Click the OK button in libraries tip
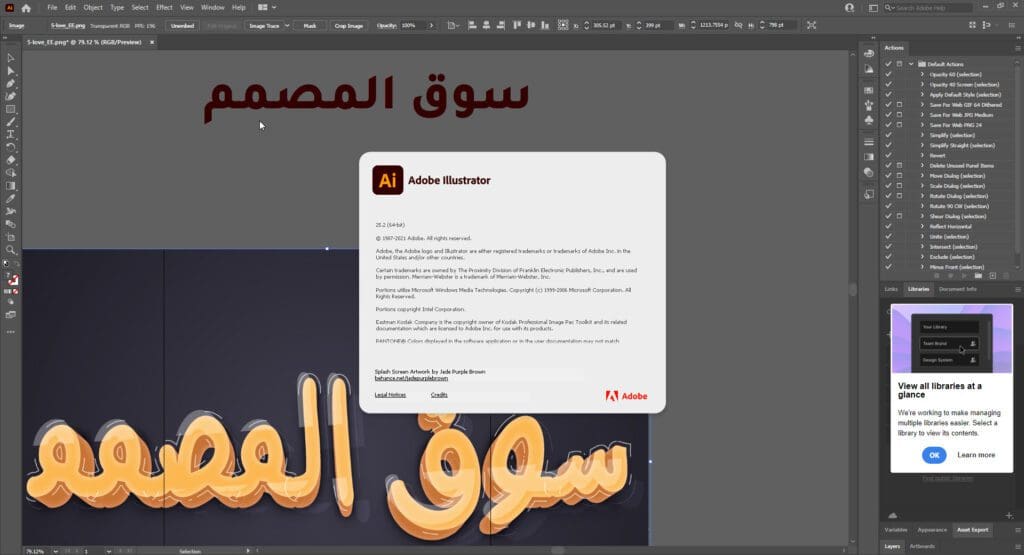This screenshot has width=1024, height=555. 934,455
